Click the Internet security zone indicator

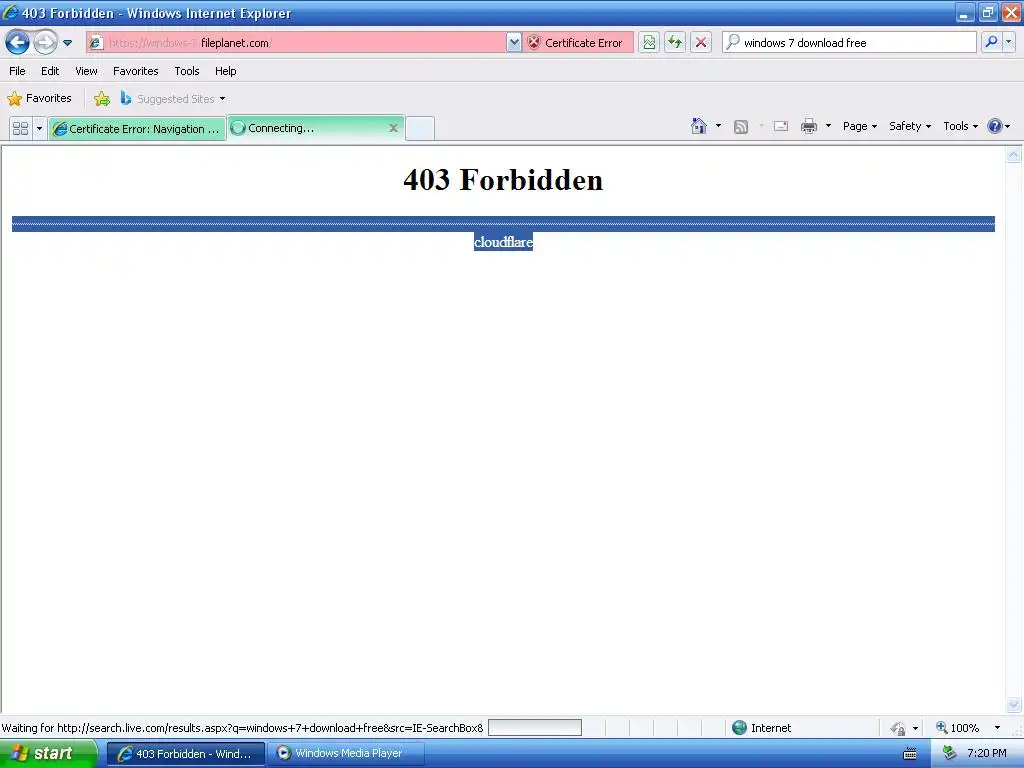pyautogui.click(x=762, y=728)
